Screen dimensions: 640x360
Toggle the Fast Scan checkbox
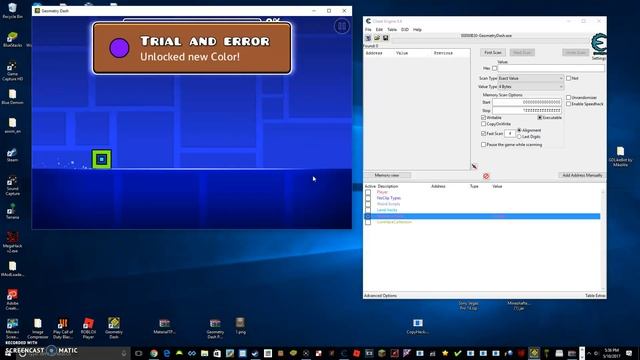[484, 133]
